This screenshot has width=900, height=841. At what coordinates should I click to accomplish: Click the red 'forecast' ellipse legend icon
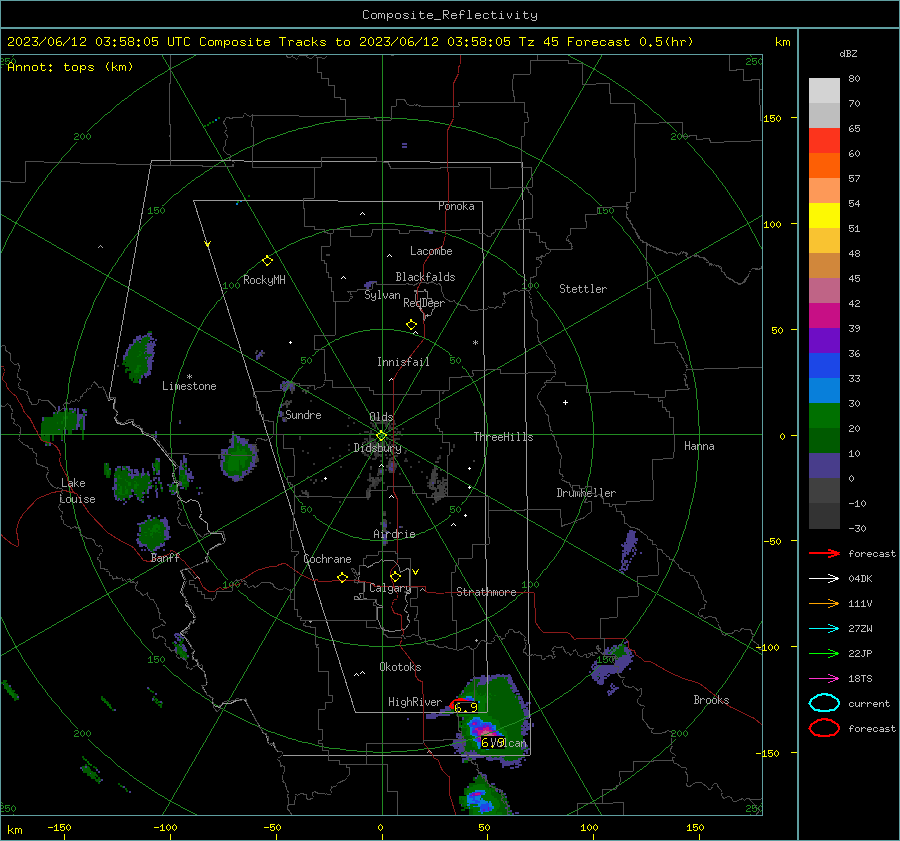[x=824, y=728]
